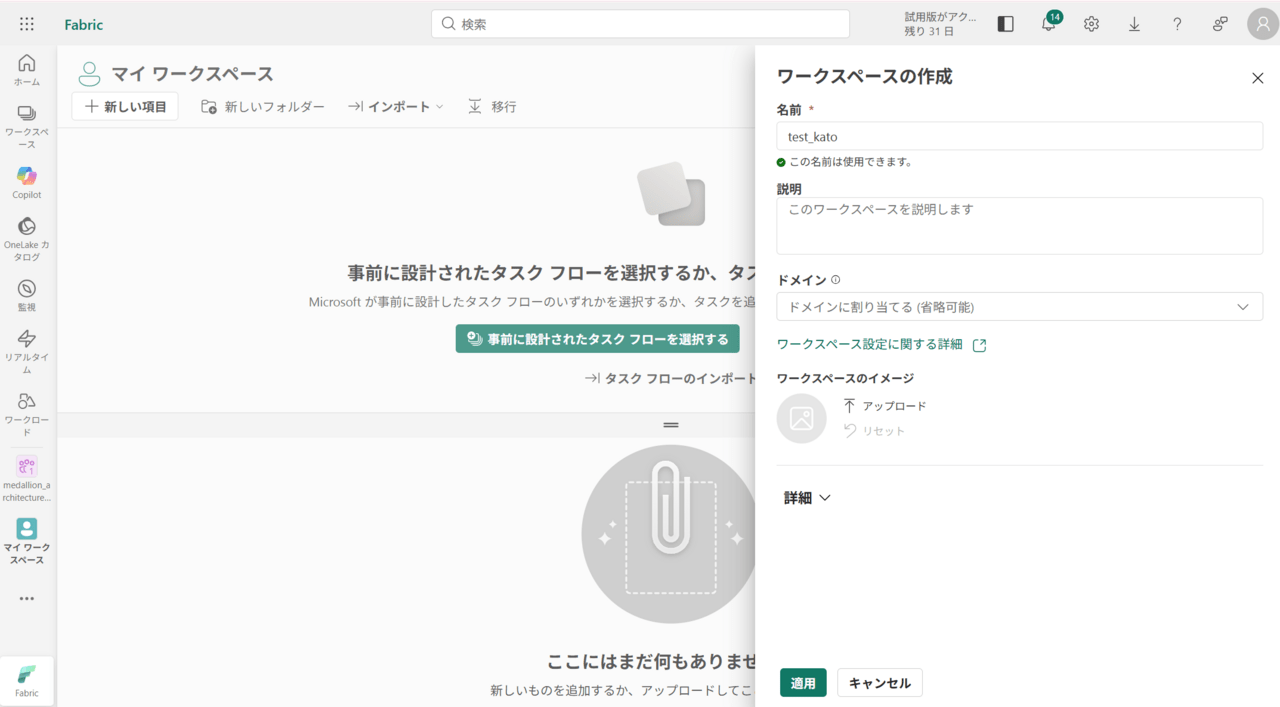Click the workspace 名前 input field
This screenshot has height=707, width=1280.
(x=1019, y=137)
